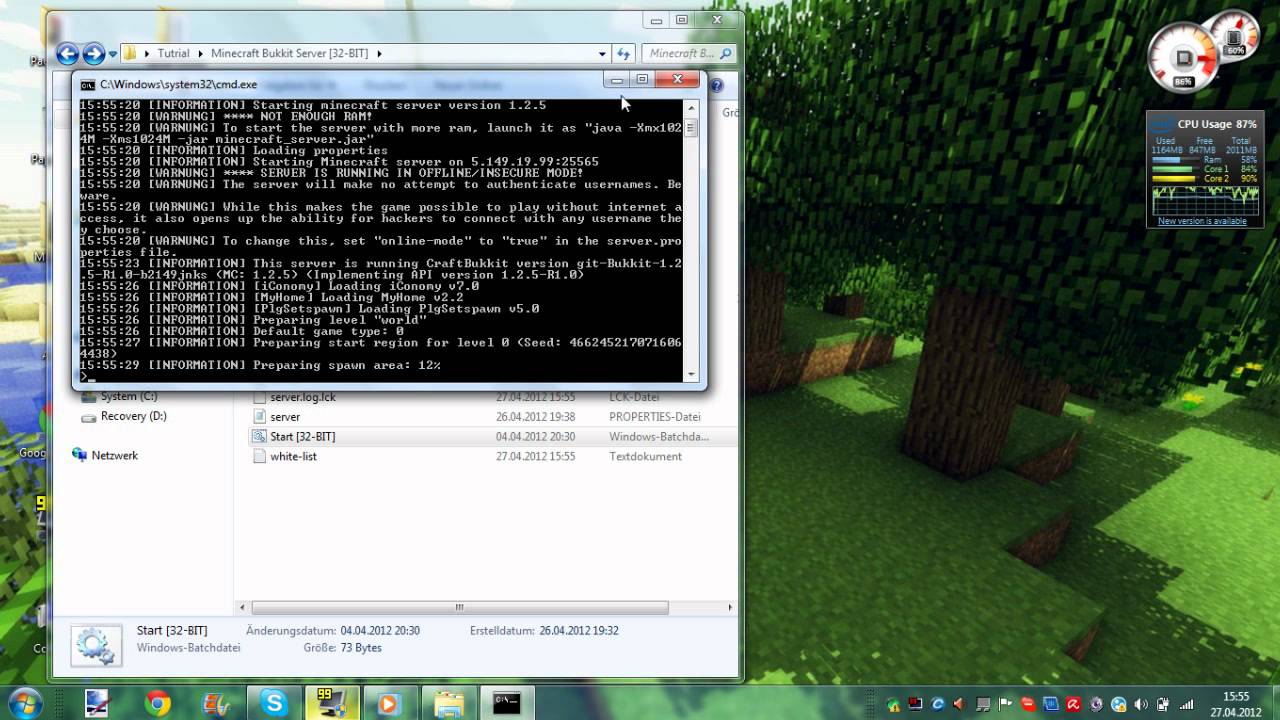
Task: Open the recent locations dropdown beside Forward
Action: [112, 54]
